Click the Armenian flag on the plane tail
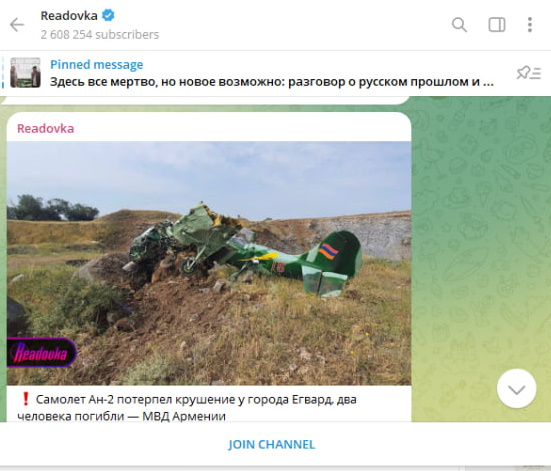Screen dimensions: 551x471 (328, 252)
